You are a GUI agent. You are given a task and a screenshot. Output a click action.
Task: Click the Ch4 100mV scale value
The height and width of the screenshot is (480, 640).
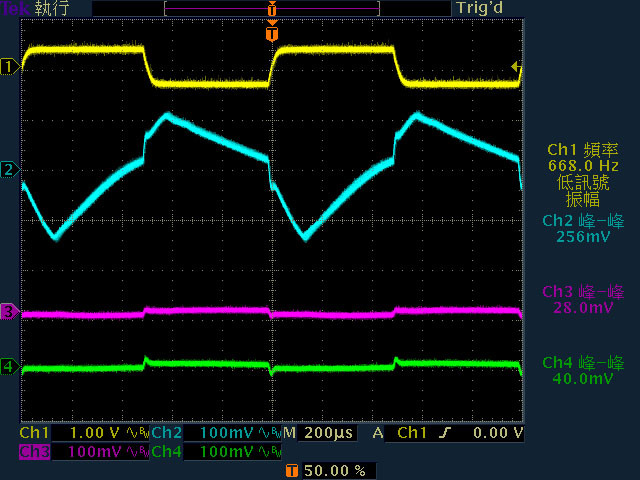[x=227, y=452]
